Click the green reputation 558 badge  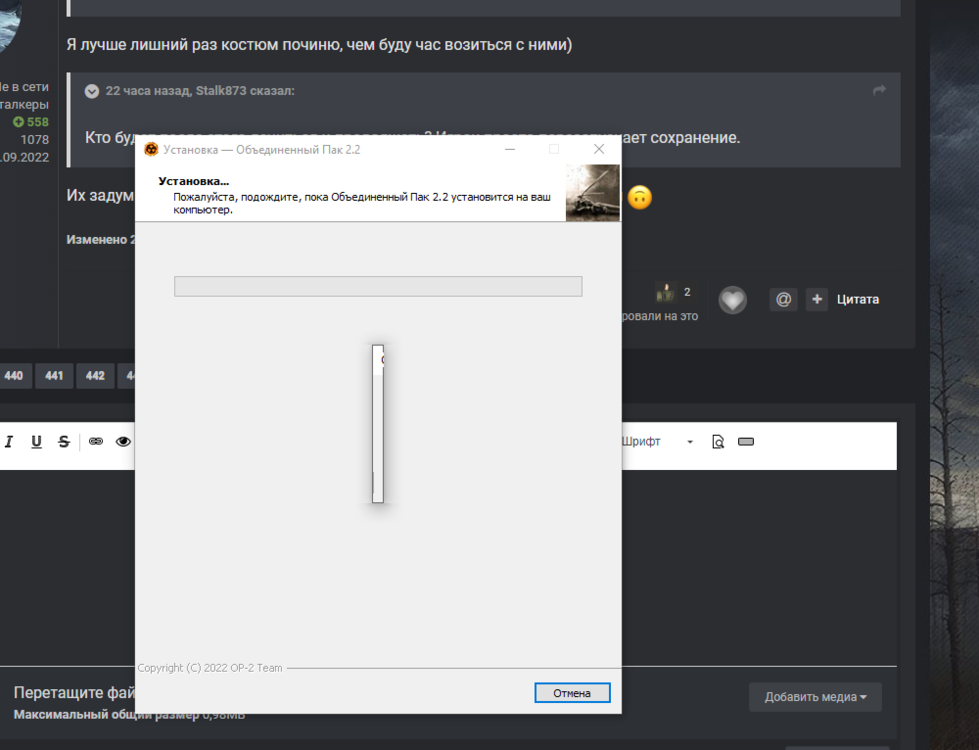click(31, 122)
